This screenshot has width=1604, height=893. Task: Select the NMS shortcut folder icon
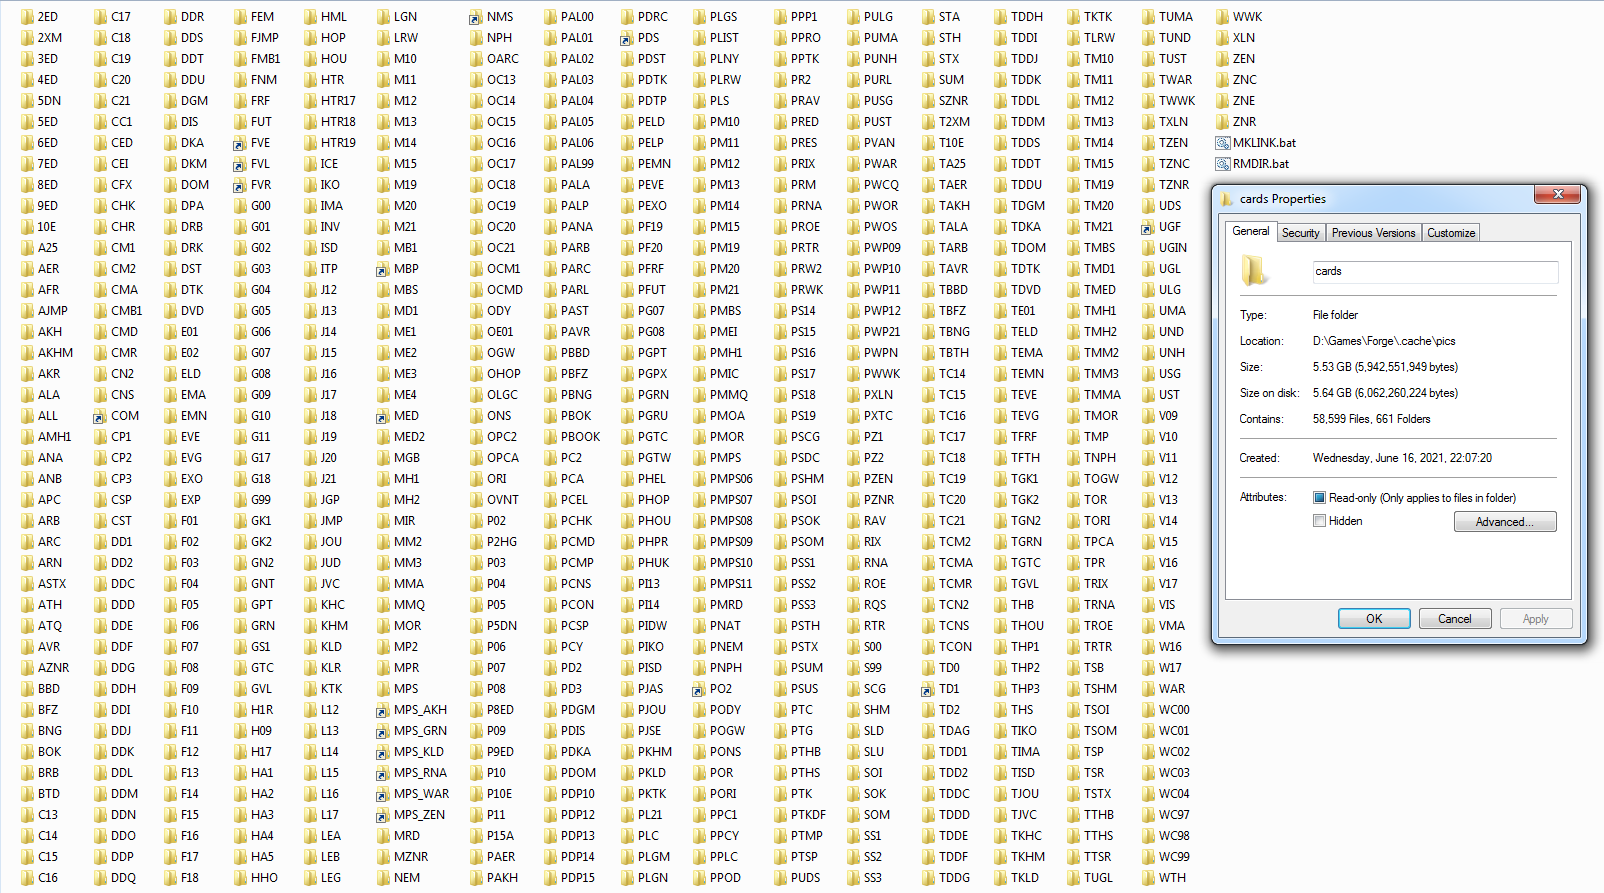[x=475, y=17]
